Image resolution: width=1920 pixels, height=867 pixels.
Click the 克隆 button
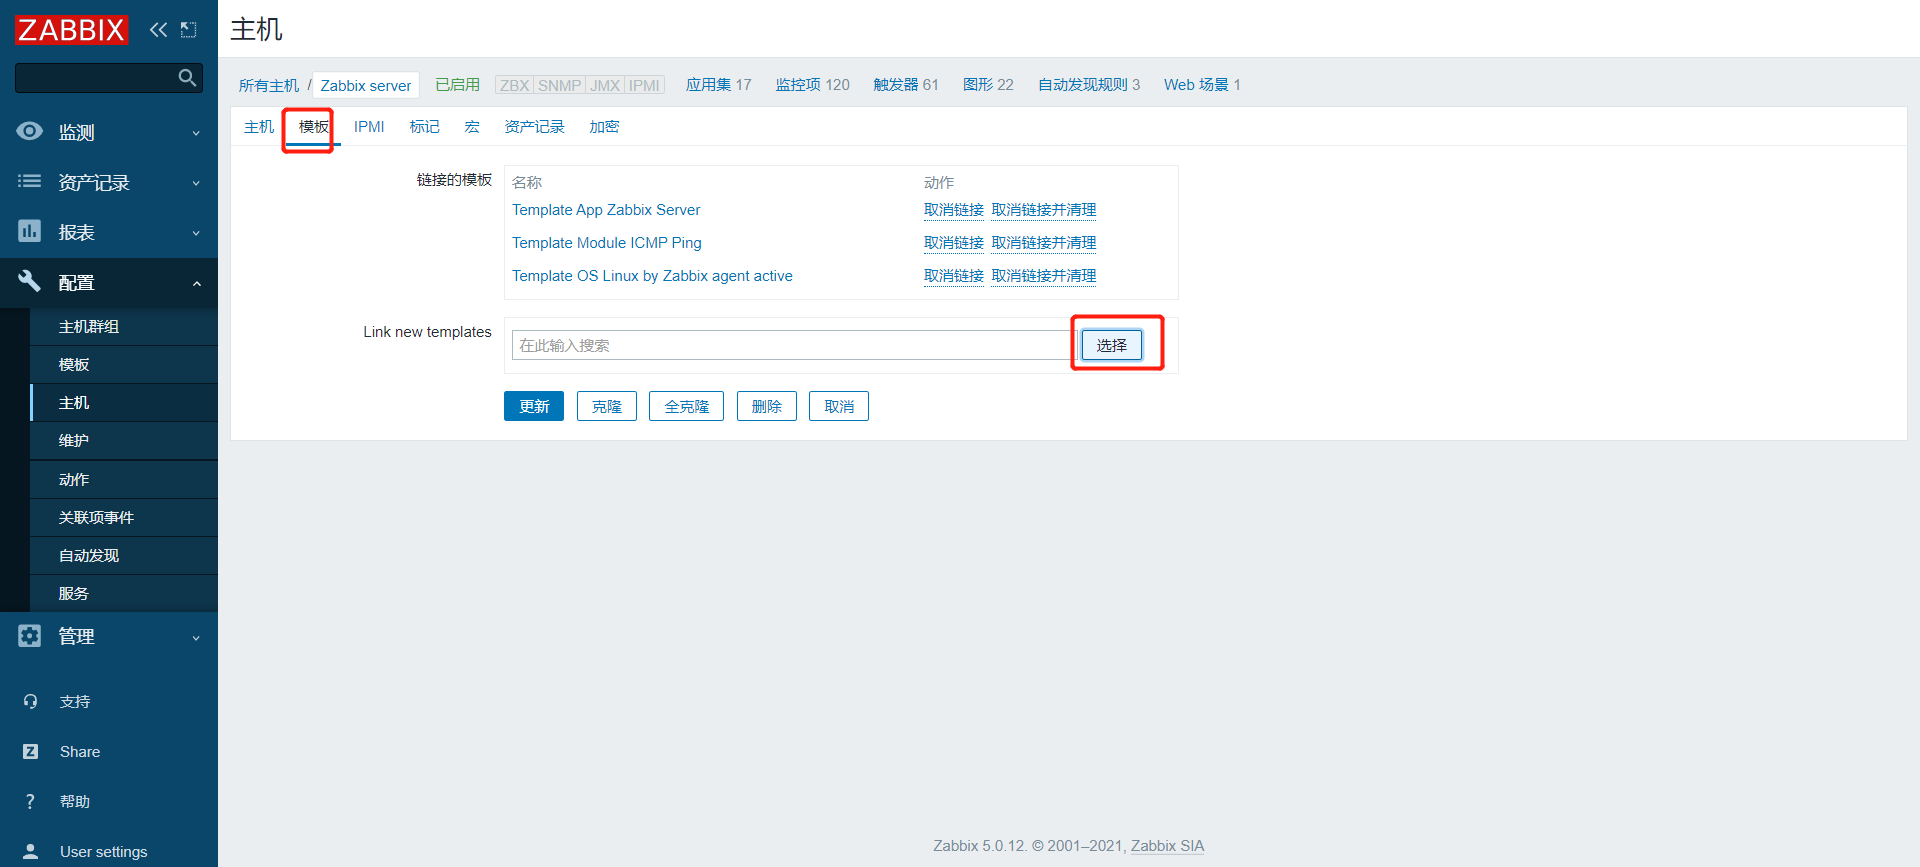point(607,406)
